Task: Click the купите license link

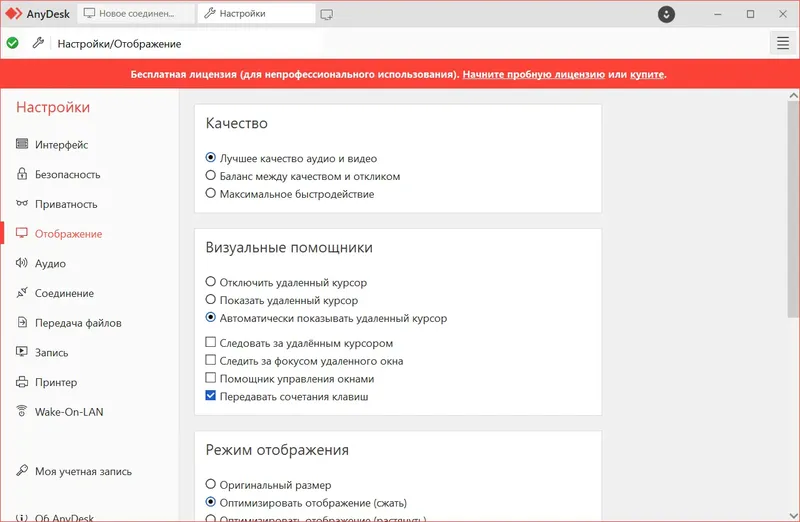Action: click(647, 74)
